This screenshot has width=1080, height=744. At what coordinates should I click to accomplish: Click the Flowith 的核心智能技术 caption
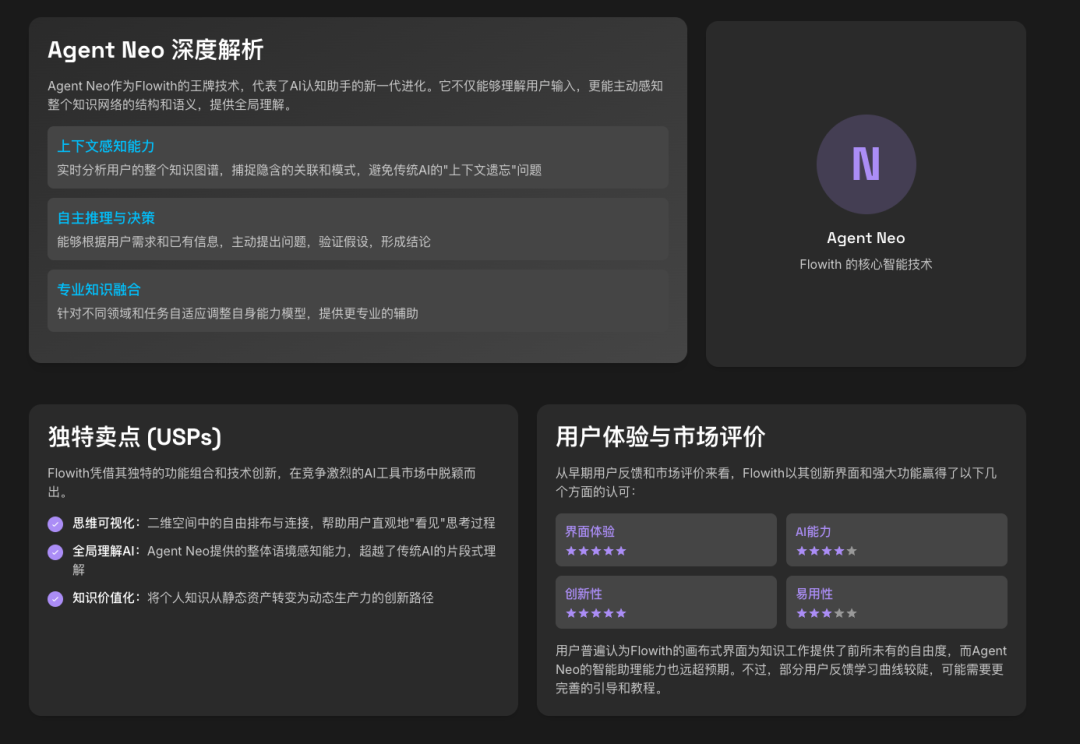(x=866, y=265)
